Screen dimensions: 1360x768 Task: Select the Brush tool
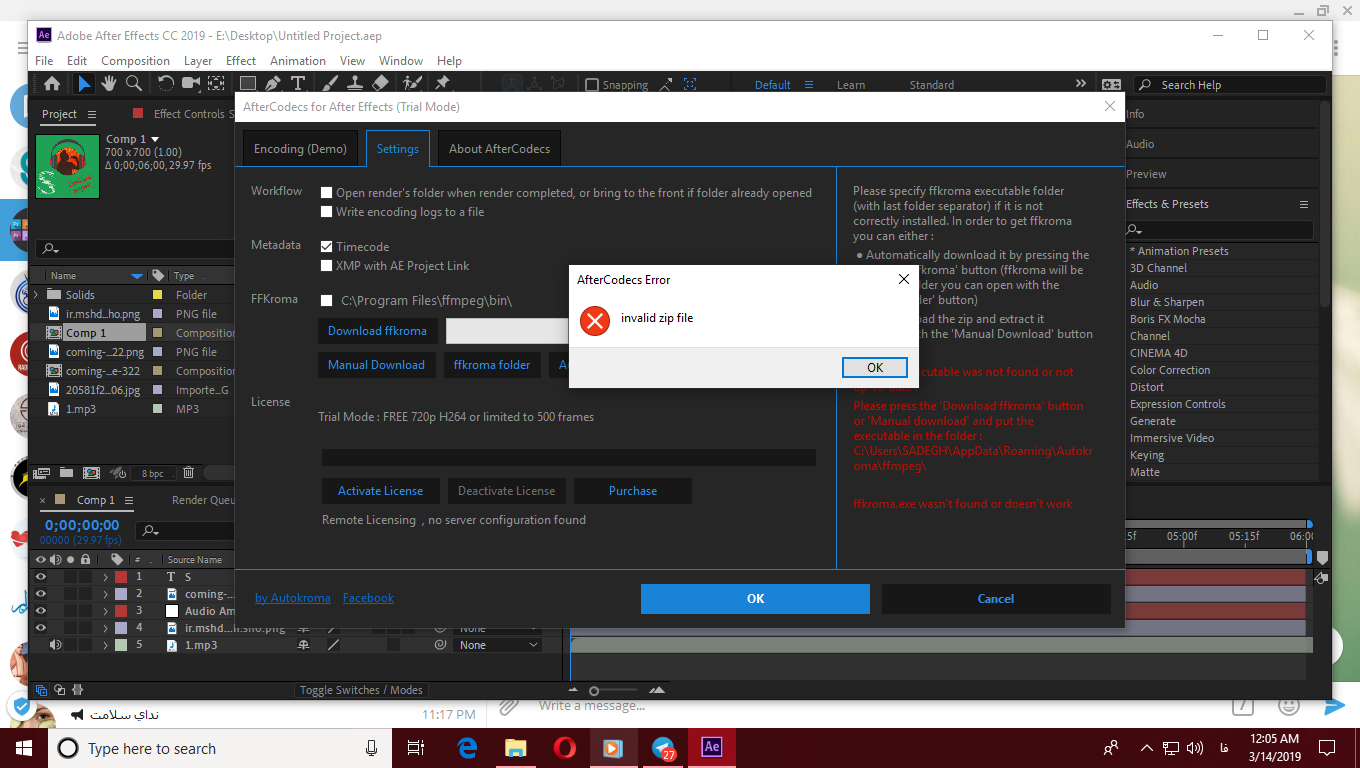pos(330,84)
